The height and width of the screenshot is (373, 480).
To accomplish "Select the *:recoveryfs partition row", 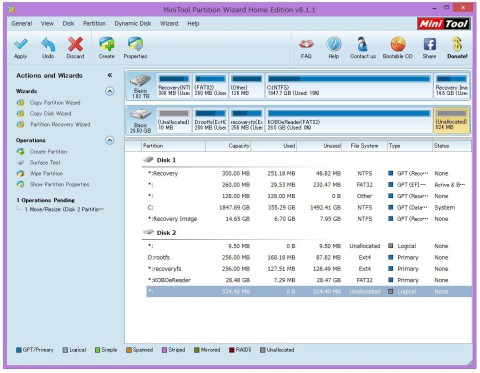I will 309,269.
